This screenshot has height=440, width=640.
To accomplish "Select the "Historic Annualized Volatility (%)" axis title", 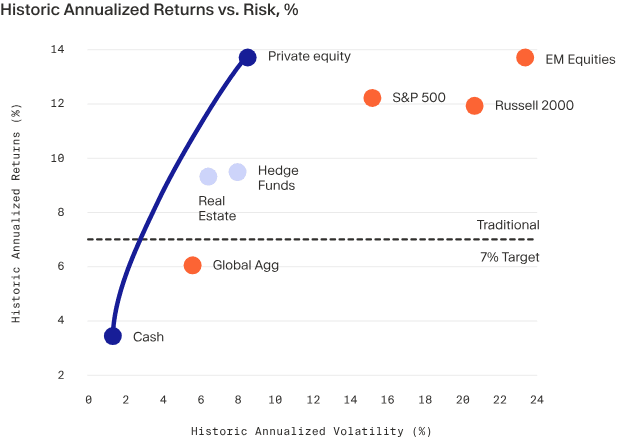I will (311, 431).
